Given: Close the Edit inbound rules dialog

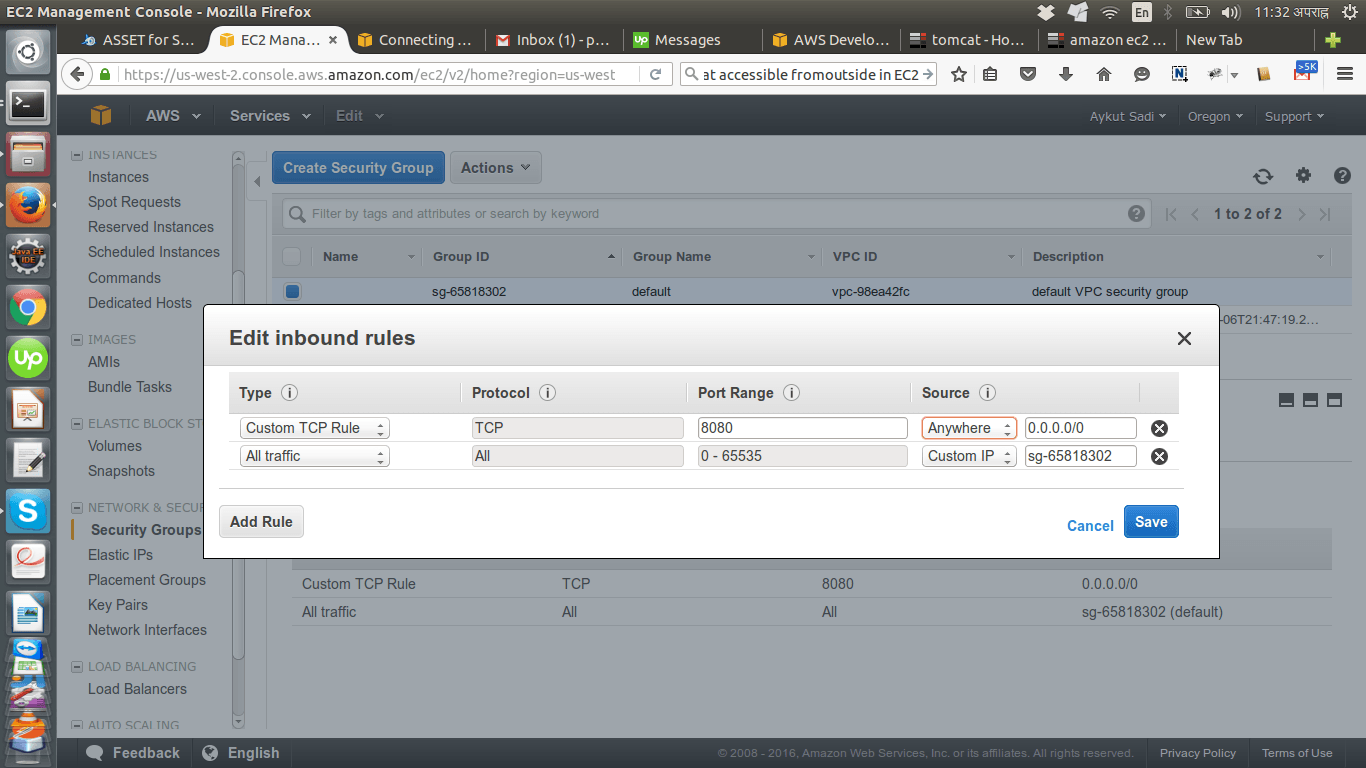Looking at the screenshot, I should pos(1184,339).
